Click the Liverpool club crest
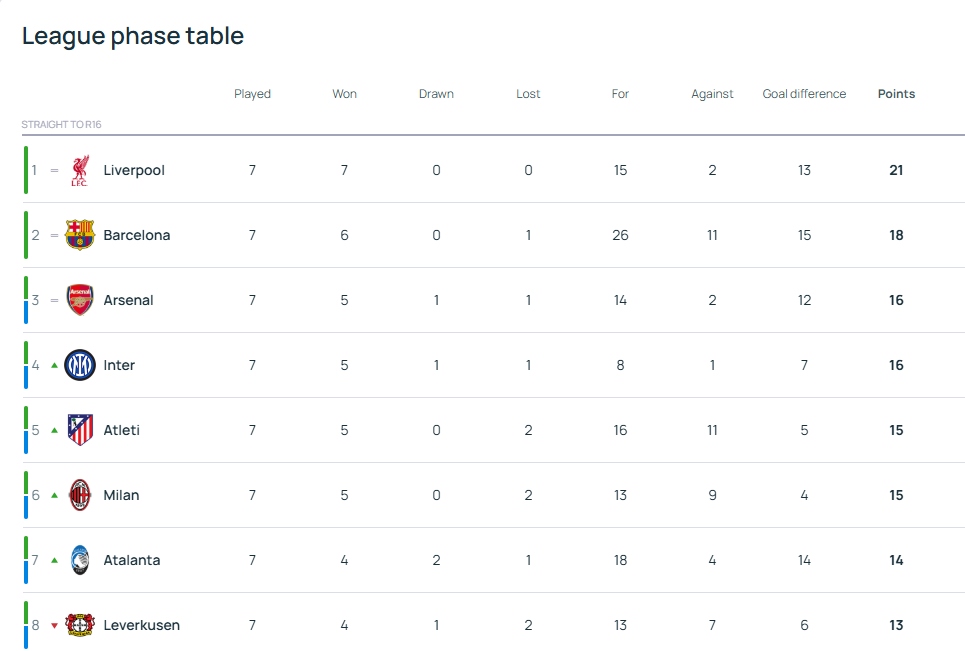The height and width of the screenshot is (651, 965). 79,170
